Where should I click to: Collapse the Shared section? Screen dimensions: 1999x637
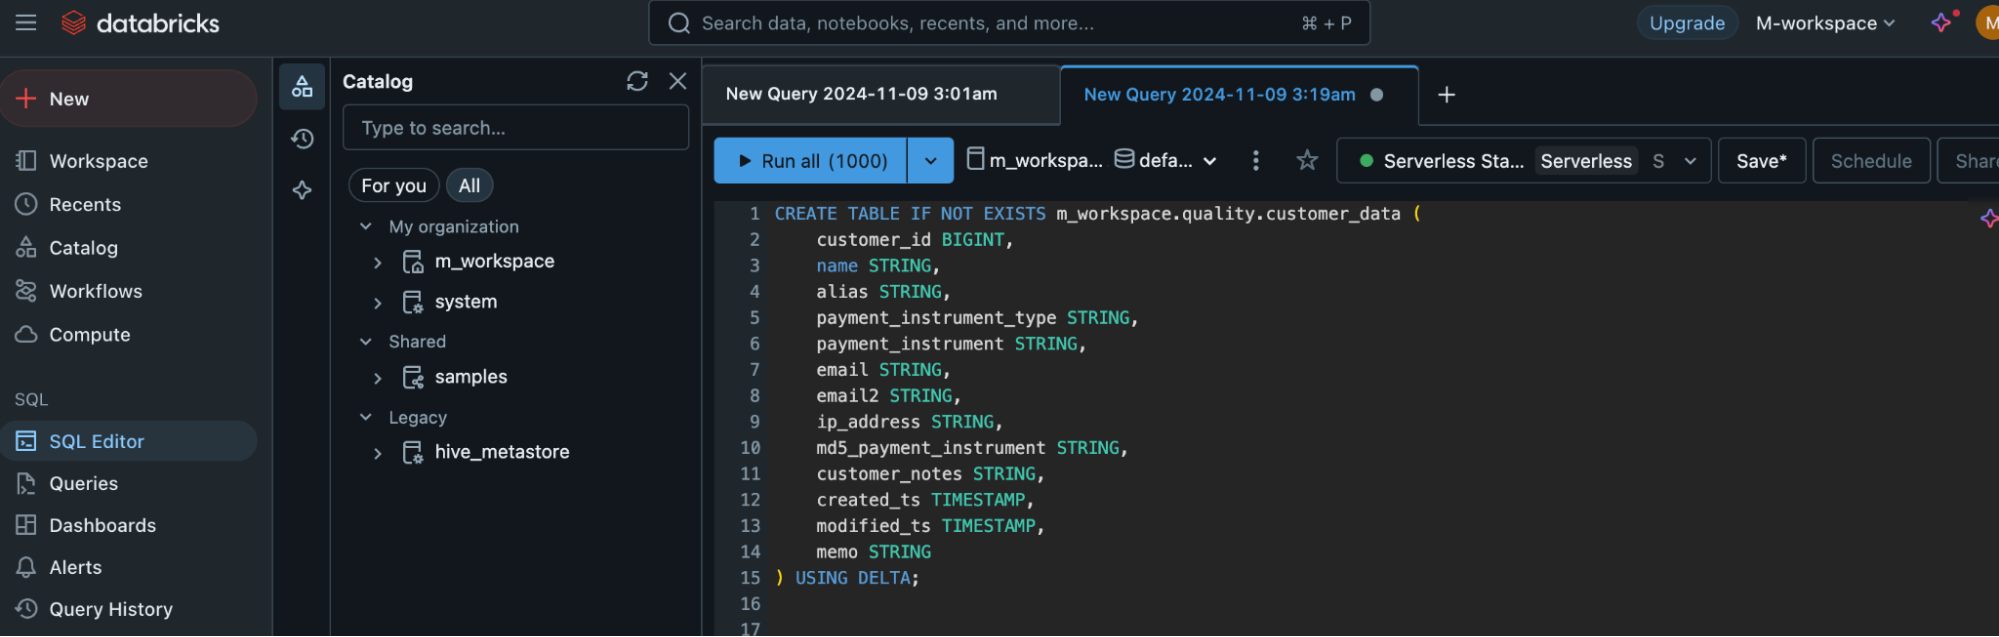point(366,341)
